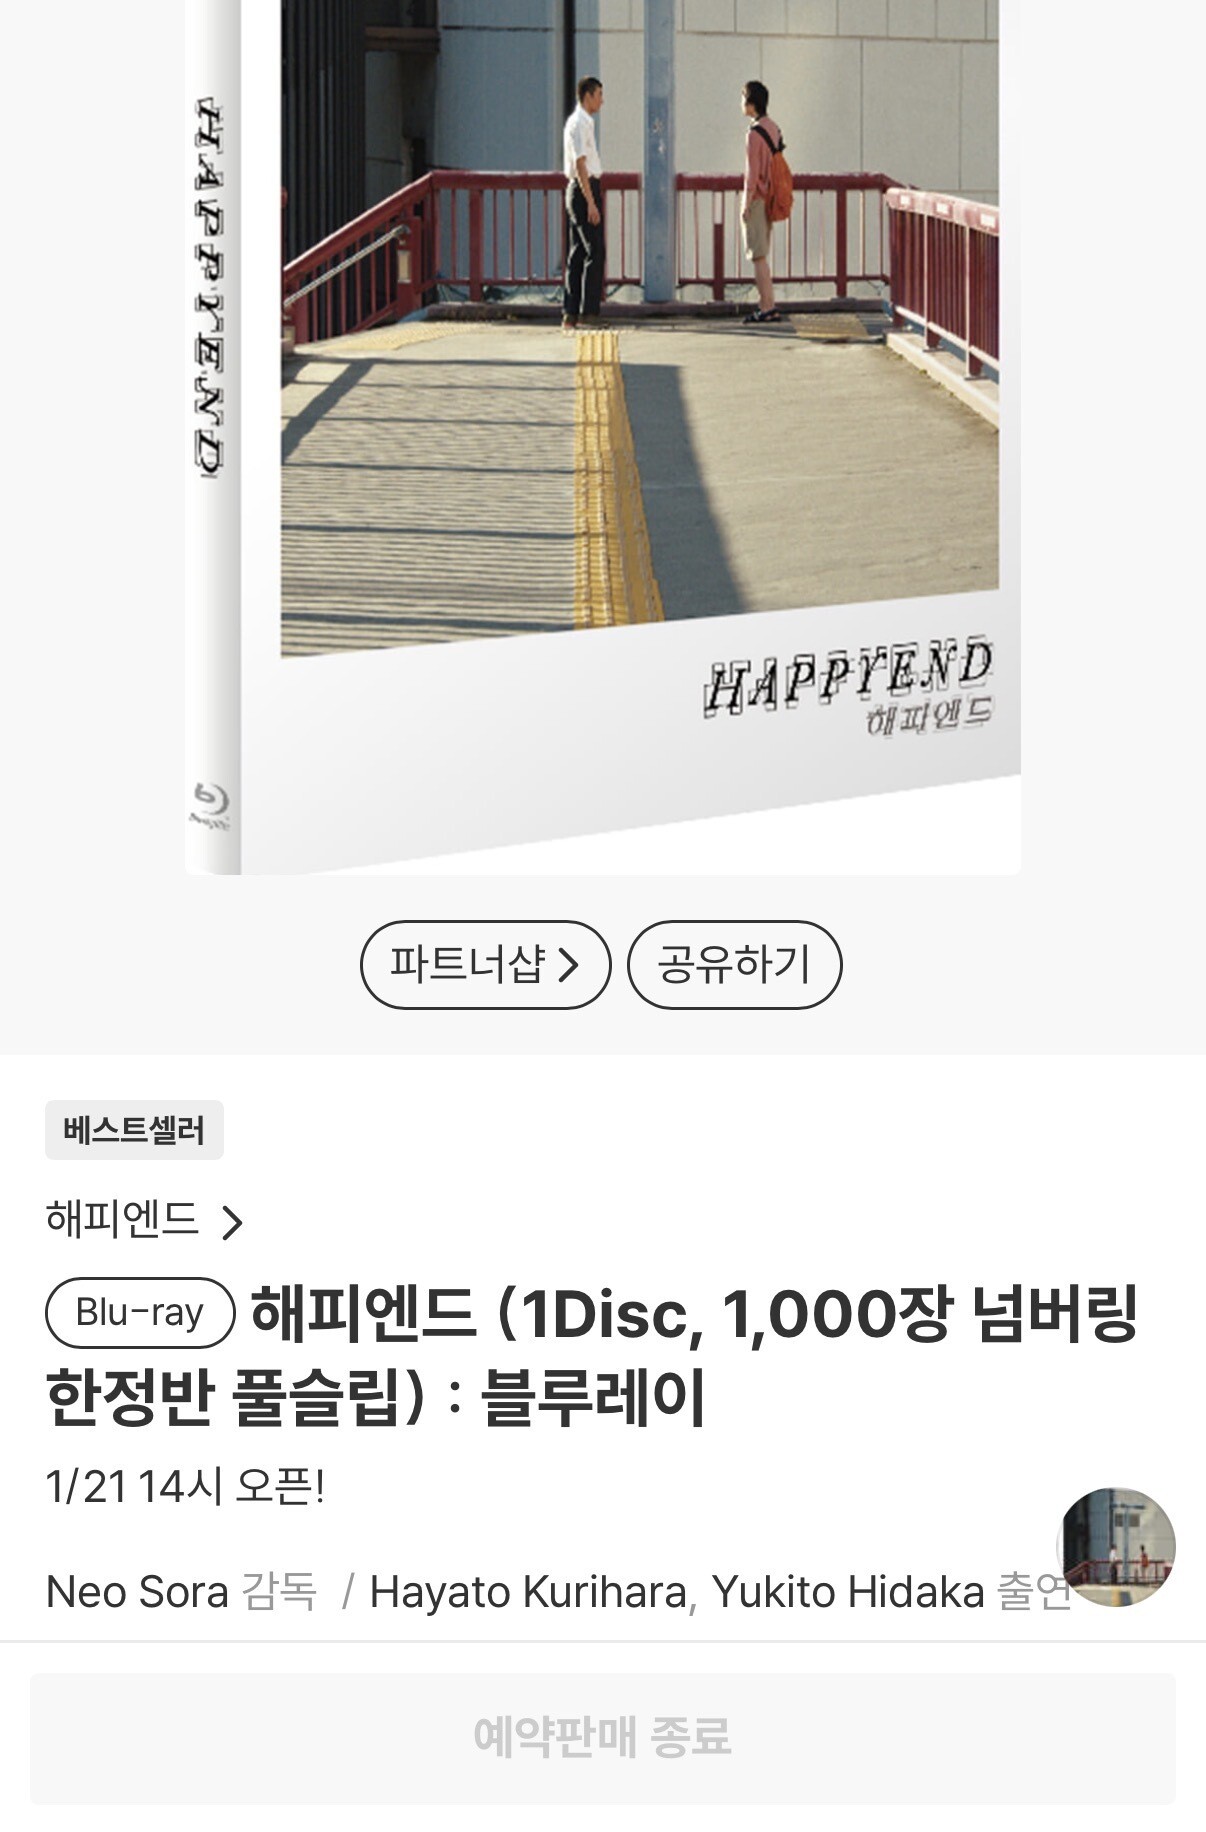Open actor Hayato Kurihara's page
Image resolution: width=1206 pixels, height=1832 pixels.
527,1591
